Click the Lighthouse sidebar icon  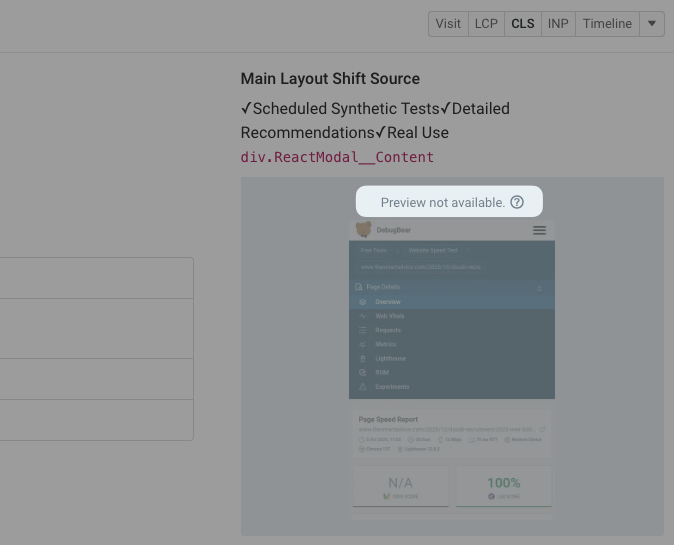point(363,358)
